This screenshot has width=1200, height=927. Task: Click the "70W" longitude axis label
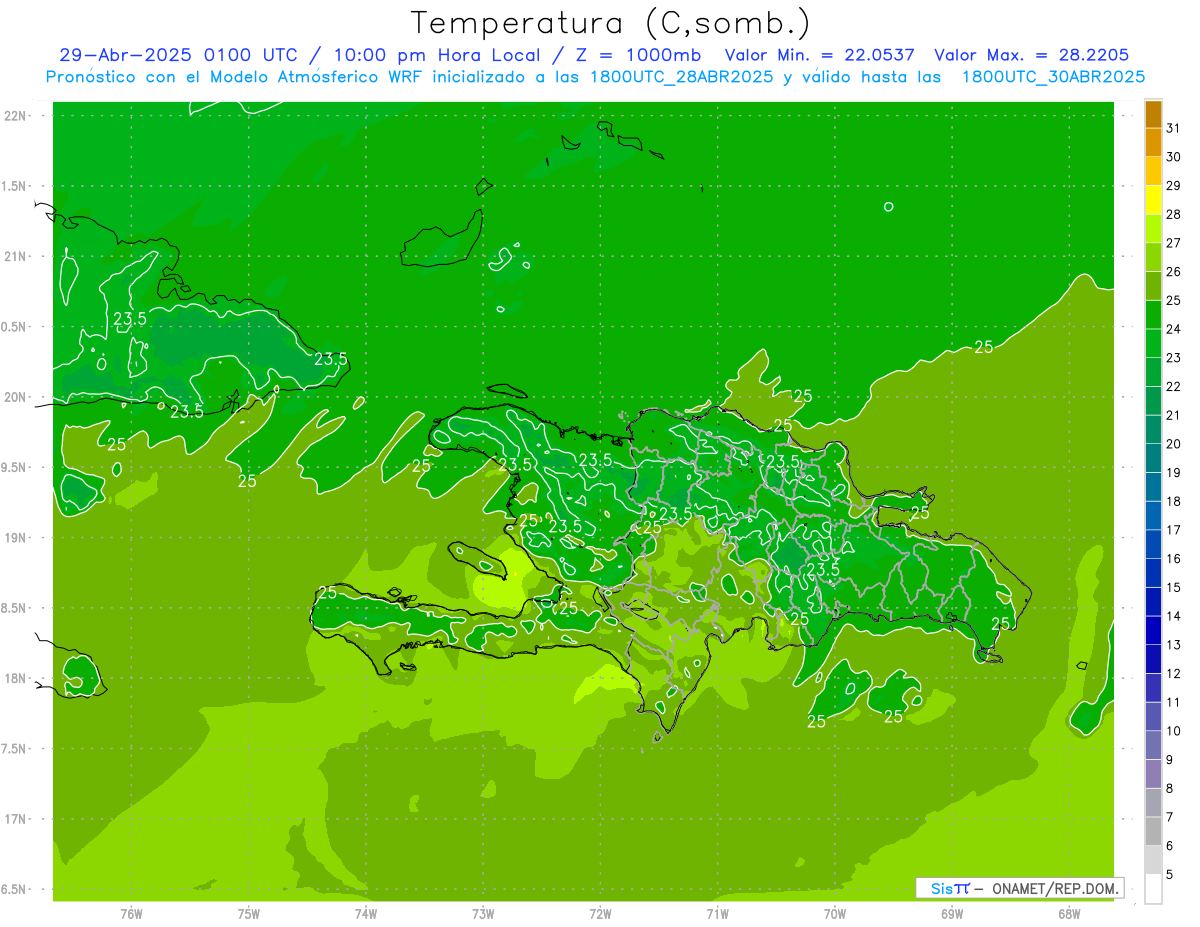click(835, 914)
